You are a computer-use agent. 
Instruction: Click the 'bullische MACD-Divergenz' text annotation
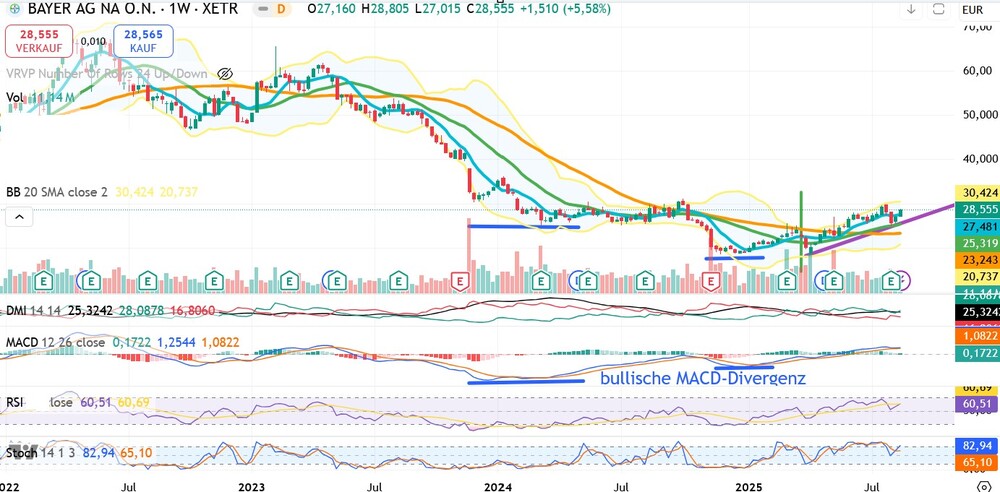(703, 378)
